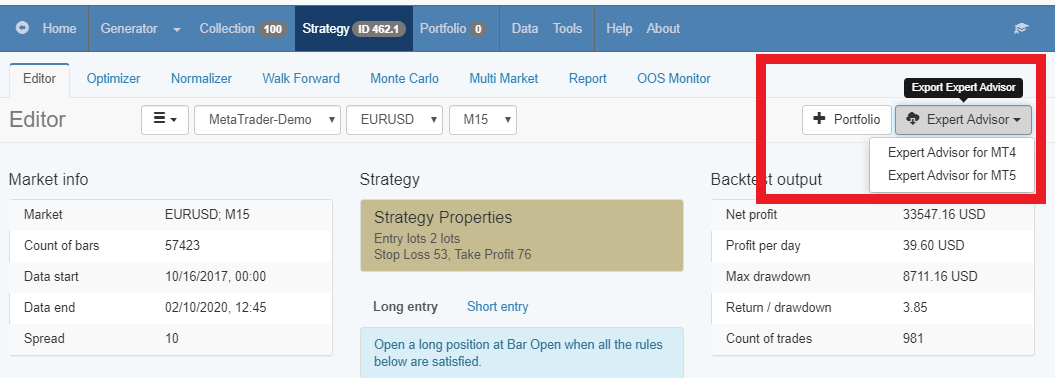This screenshot has height=378, width=1055.
Task: Select Expert Advisor for MT4
Action: (x=951, y=153)
